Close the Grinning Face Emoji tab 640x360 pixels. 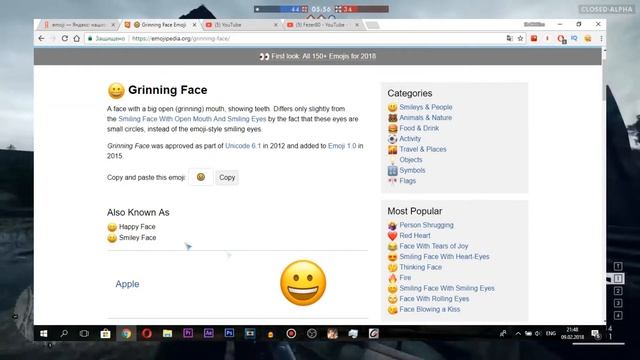click(194, 25)
